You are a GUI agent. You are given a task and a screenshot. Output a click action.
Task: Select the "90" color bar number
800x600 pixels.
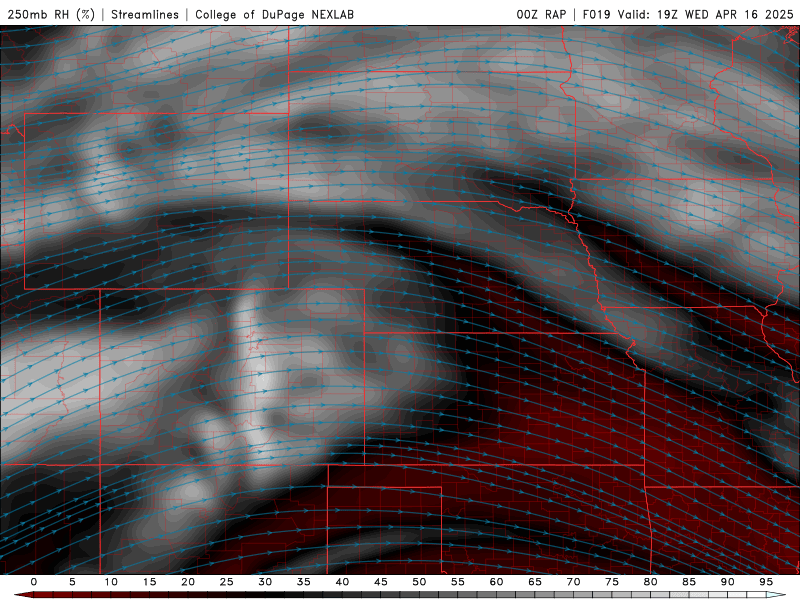click(727, 582)
